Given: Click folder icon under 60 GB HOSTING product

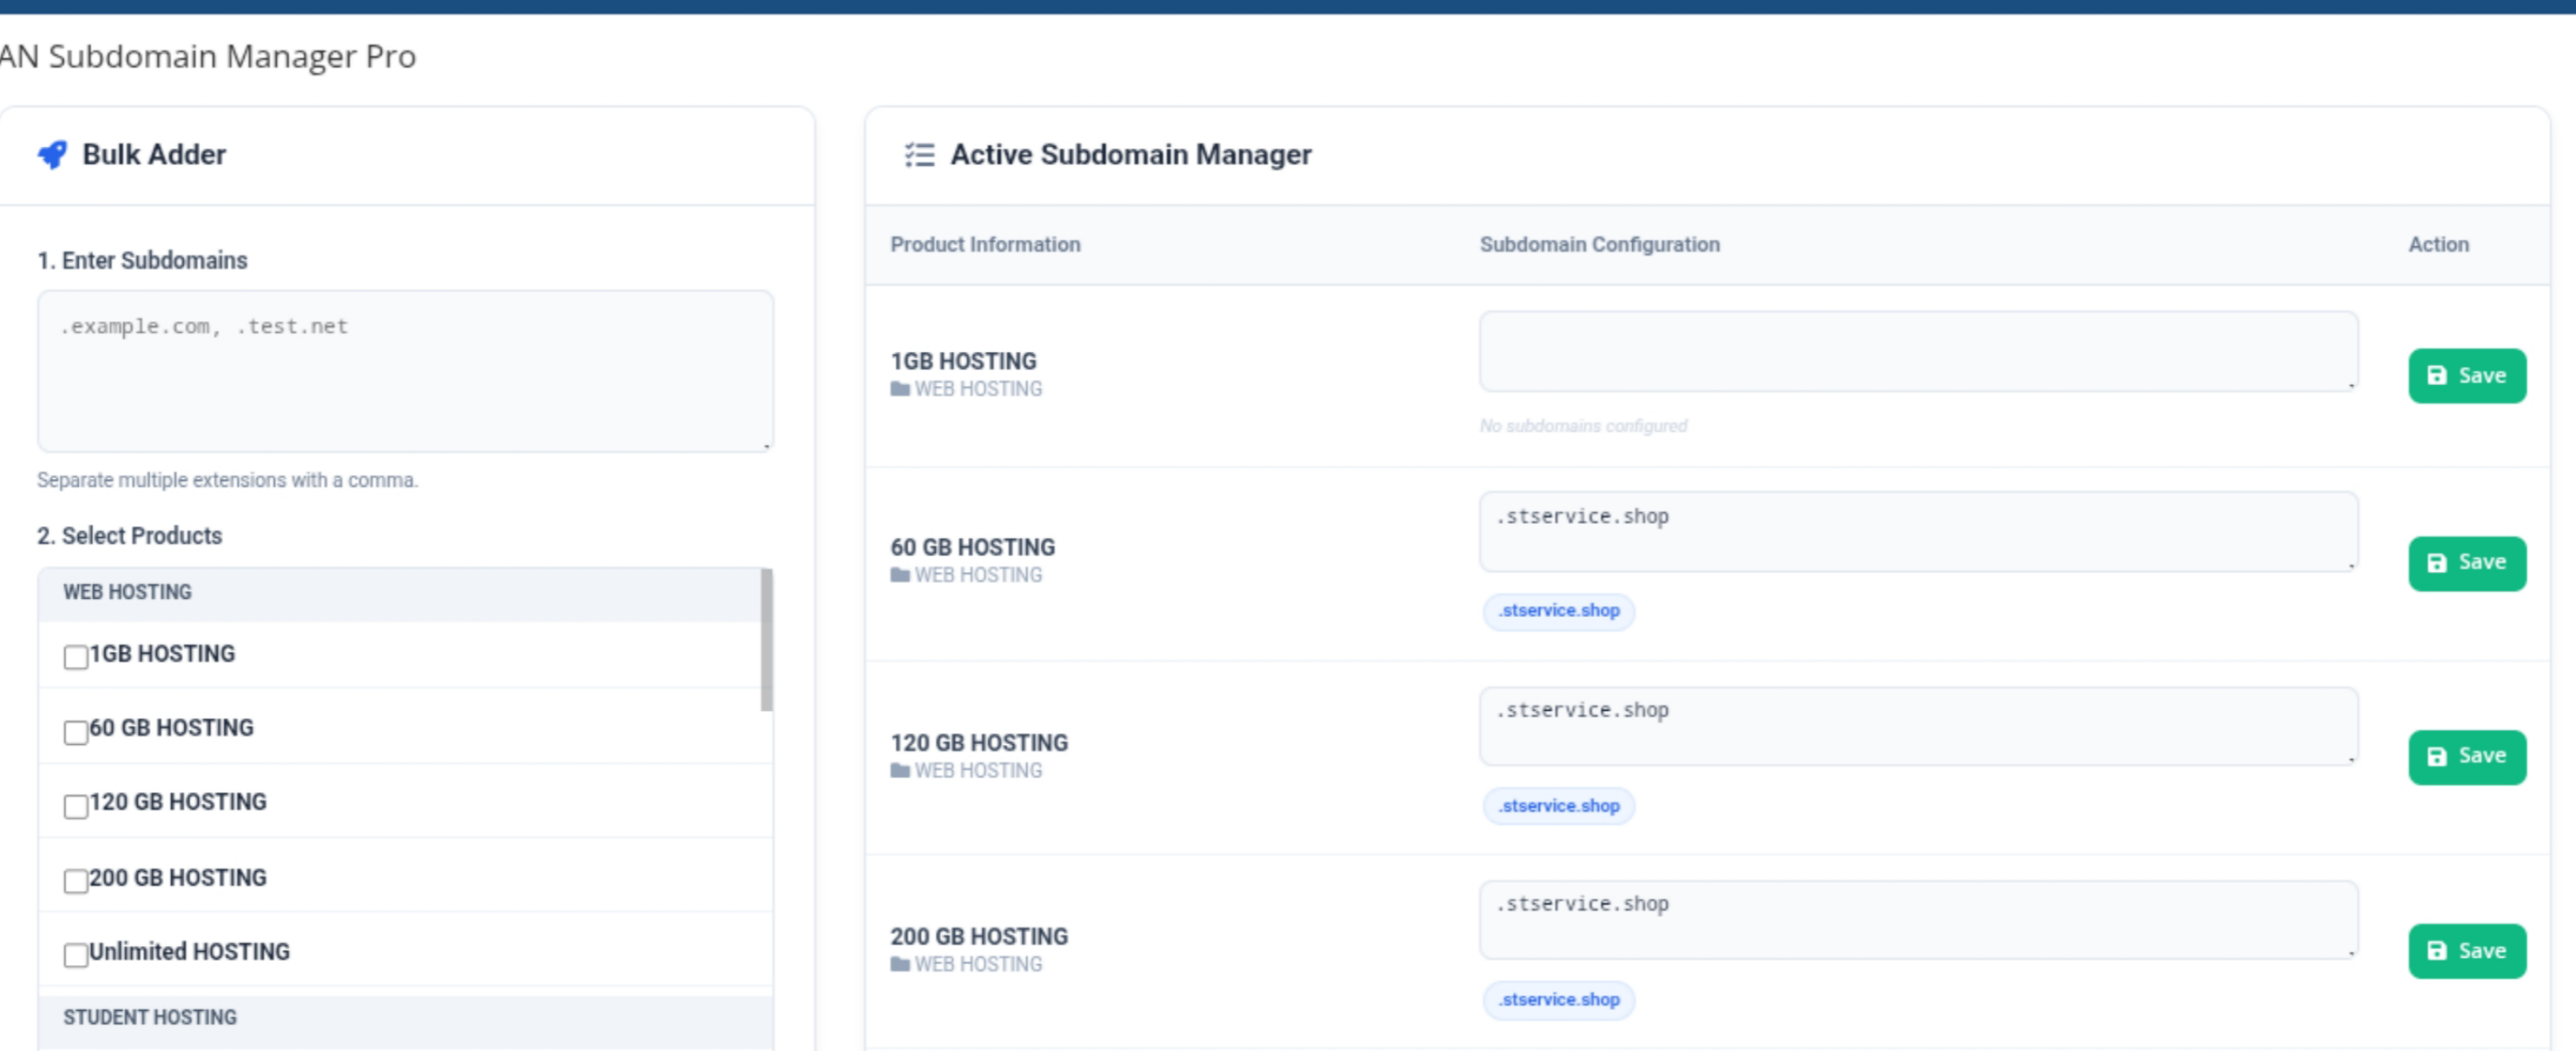Looking at the screenshot, I should point(900,575).
